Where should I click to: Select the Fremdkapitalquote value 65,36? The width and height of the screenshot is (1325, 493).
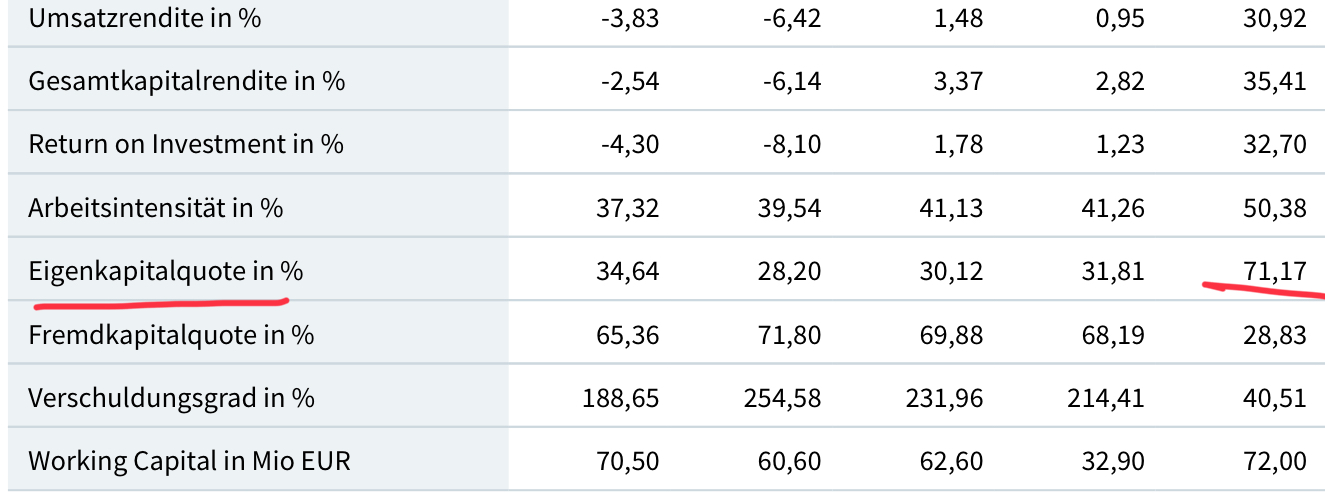pyautogui.click(x=630, y=335)
